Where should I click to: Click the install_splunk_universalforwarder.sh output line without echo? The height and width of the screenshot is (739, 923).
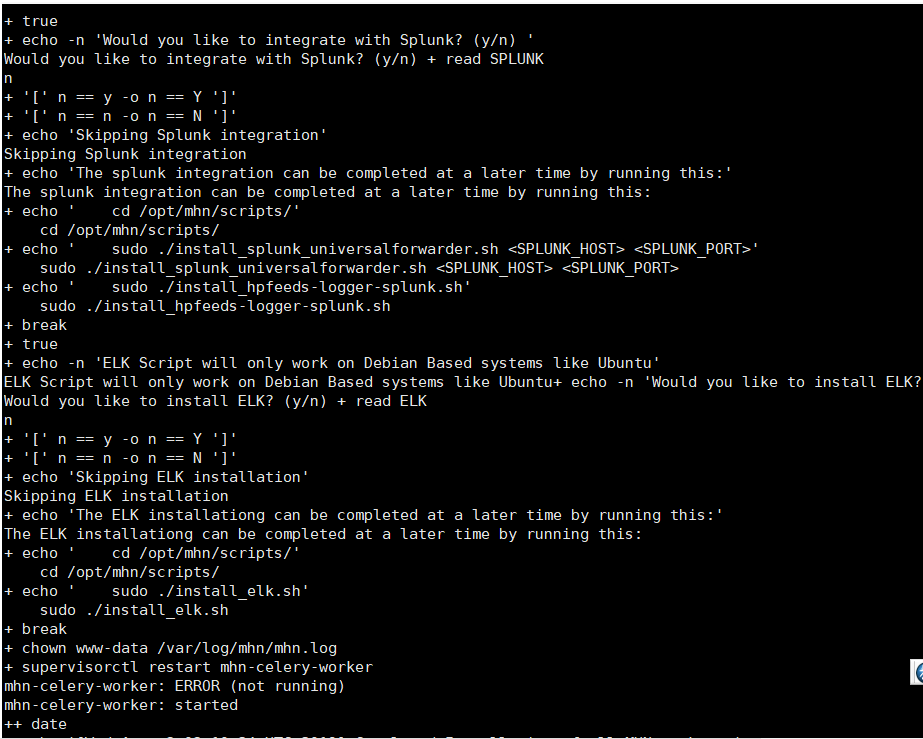(359, 269)
